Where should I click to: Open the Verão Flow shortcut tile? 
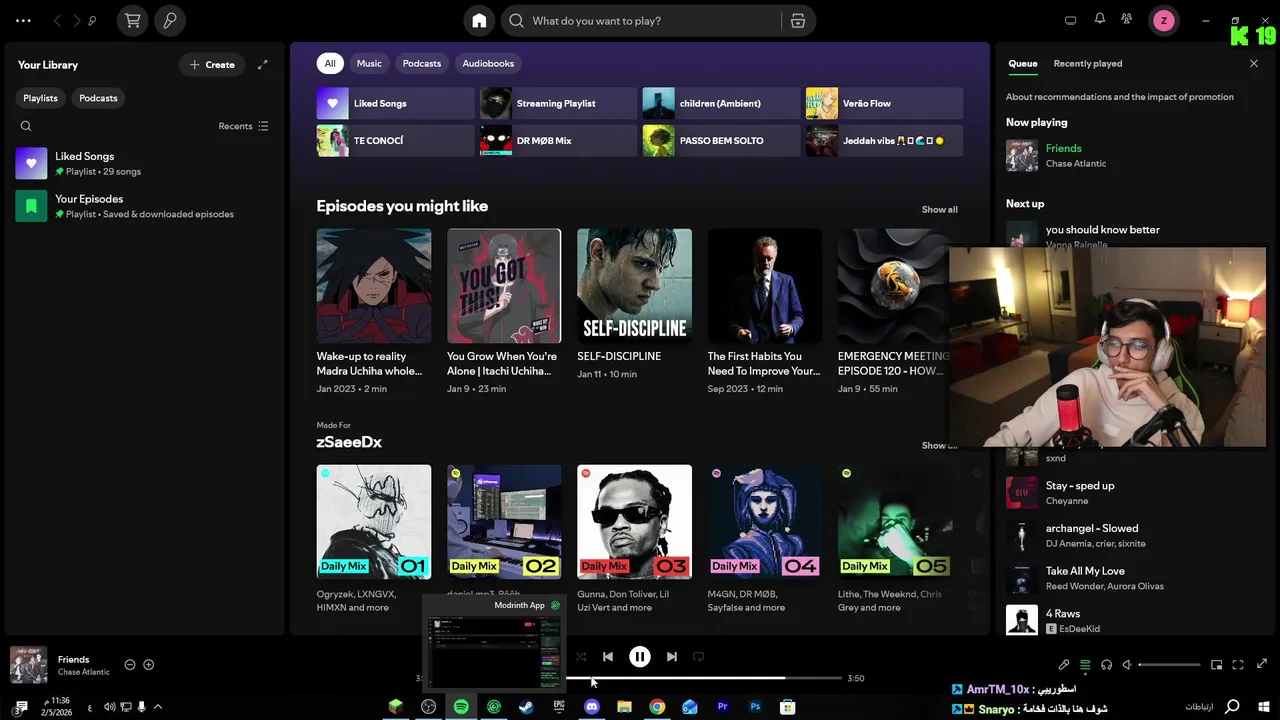point(884,103)
